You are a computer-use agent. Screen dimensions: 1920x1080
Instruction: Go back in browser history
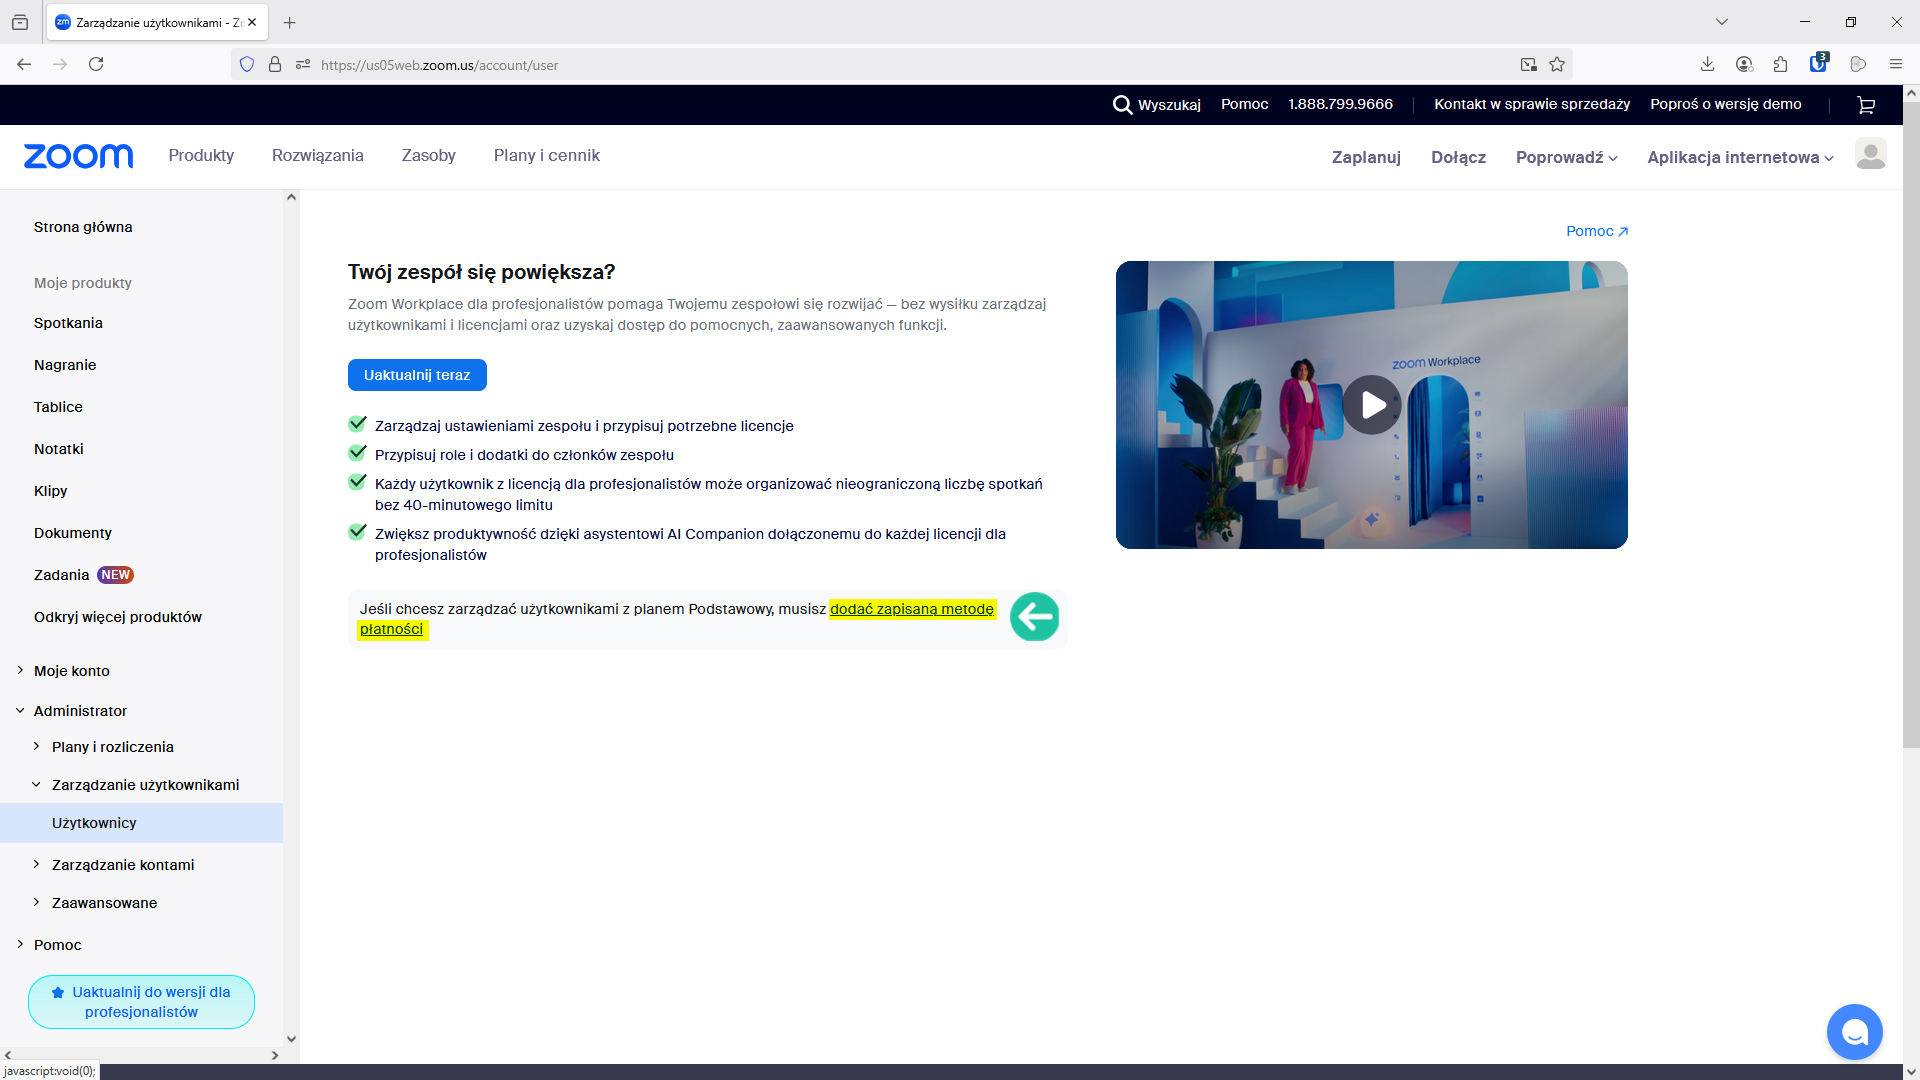click(24, 64)
